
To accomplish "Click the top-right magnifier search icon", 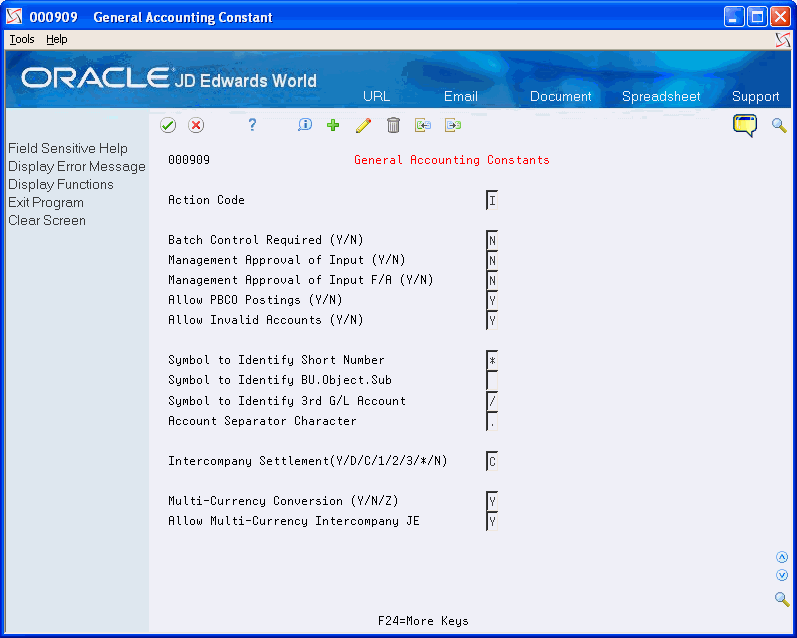I will pos(779,125).
